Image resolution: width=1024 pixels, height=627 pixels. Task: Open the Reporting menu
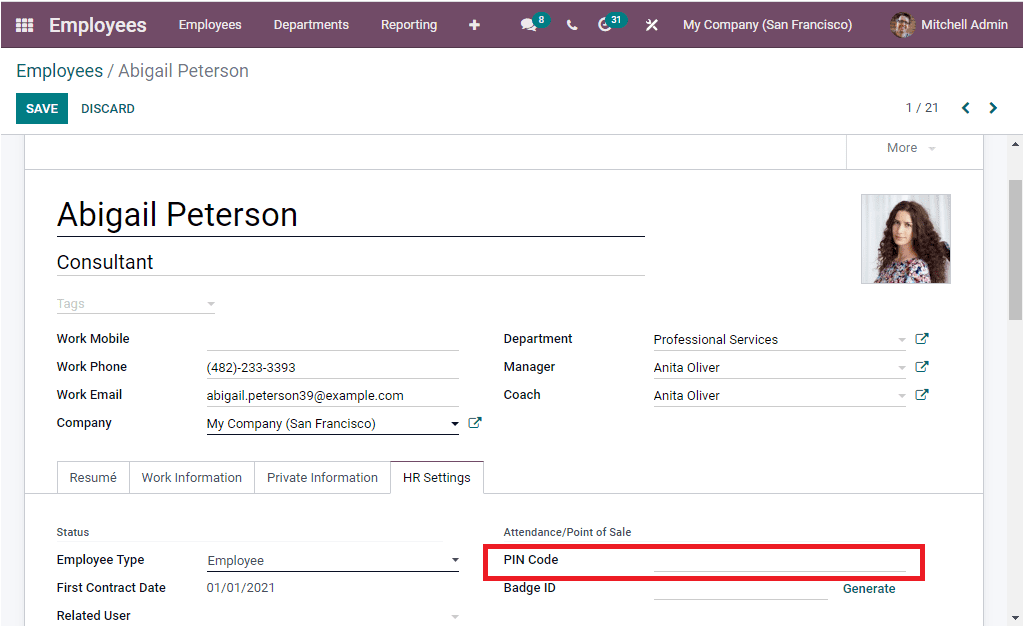tap(409, 24)
